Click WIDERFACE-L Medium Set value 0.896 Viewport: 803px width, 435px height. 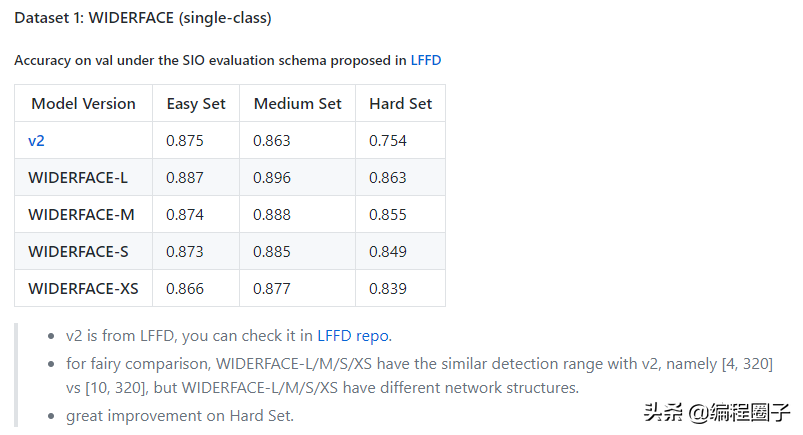point(272,178)
